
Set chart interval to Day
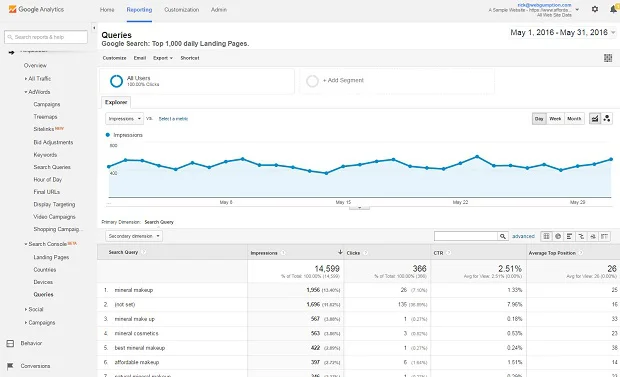tap(539, 119)
